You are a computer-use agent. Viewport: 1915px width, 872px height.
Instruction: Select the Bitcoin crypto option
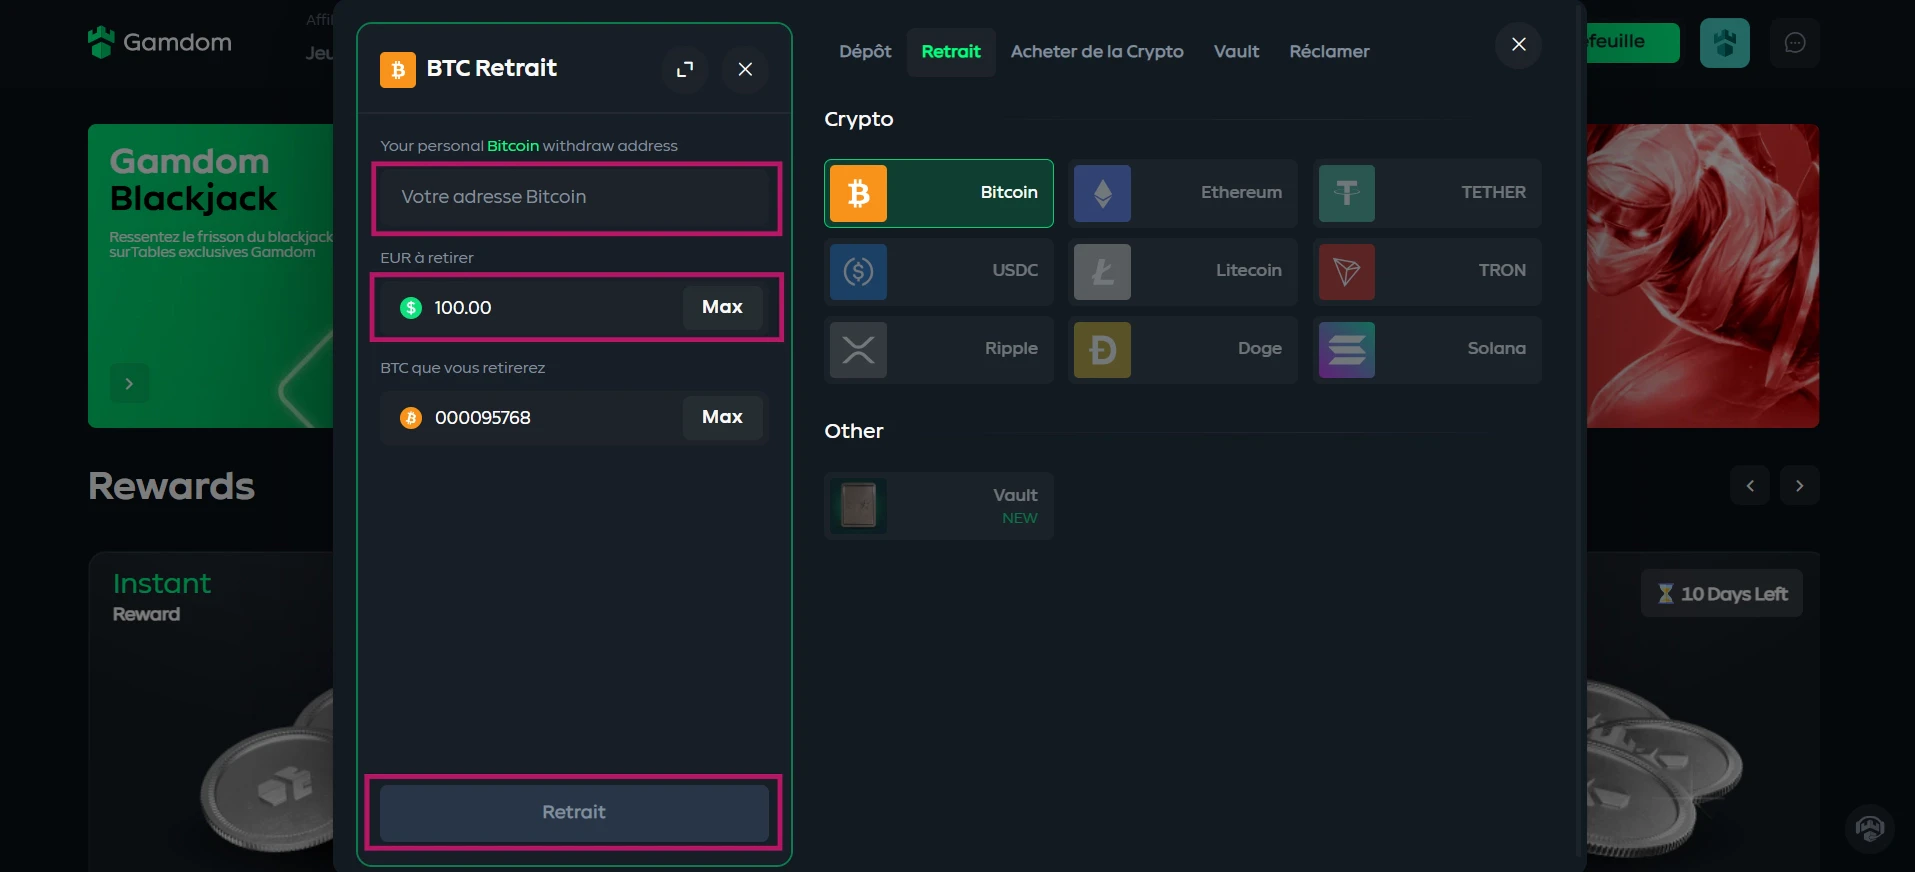tap(938, 193)
